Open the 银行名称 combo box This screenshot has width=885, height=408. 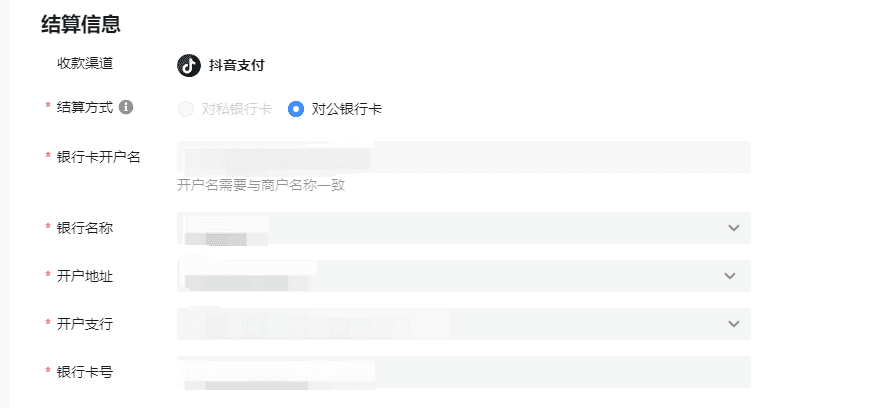463,228
